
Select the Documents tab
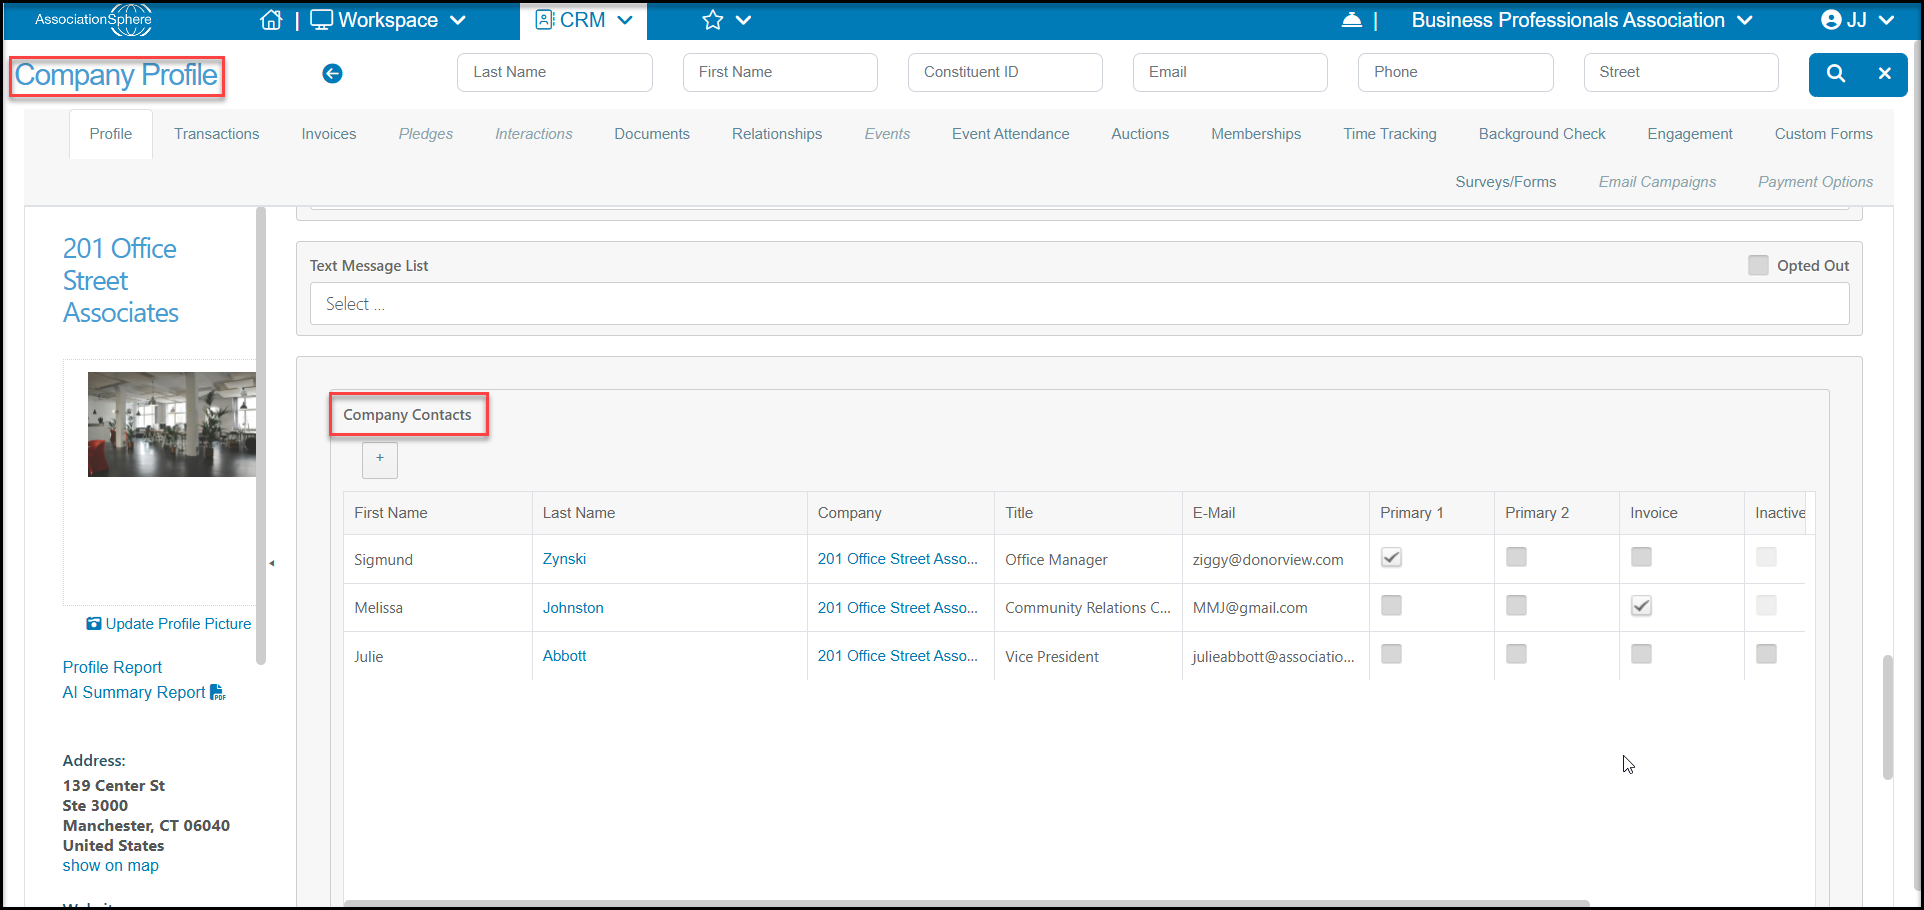coord(652,134)
